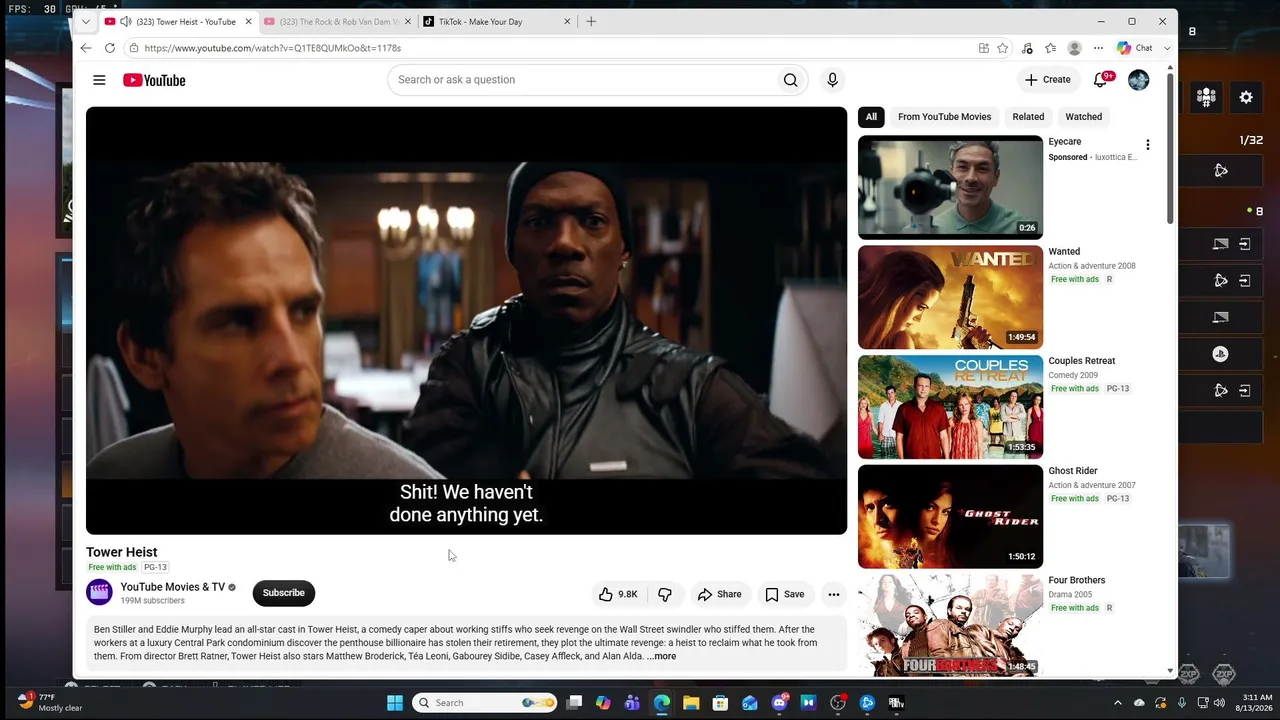This screenshot has width=1280, height=720.
Task: Open options for the Eyecare ad
Action: [1147, 145]
